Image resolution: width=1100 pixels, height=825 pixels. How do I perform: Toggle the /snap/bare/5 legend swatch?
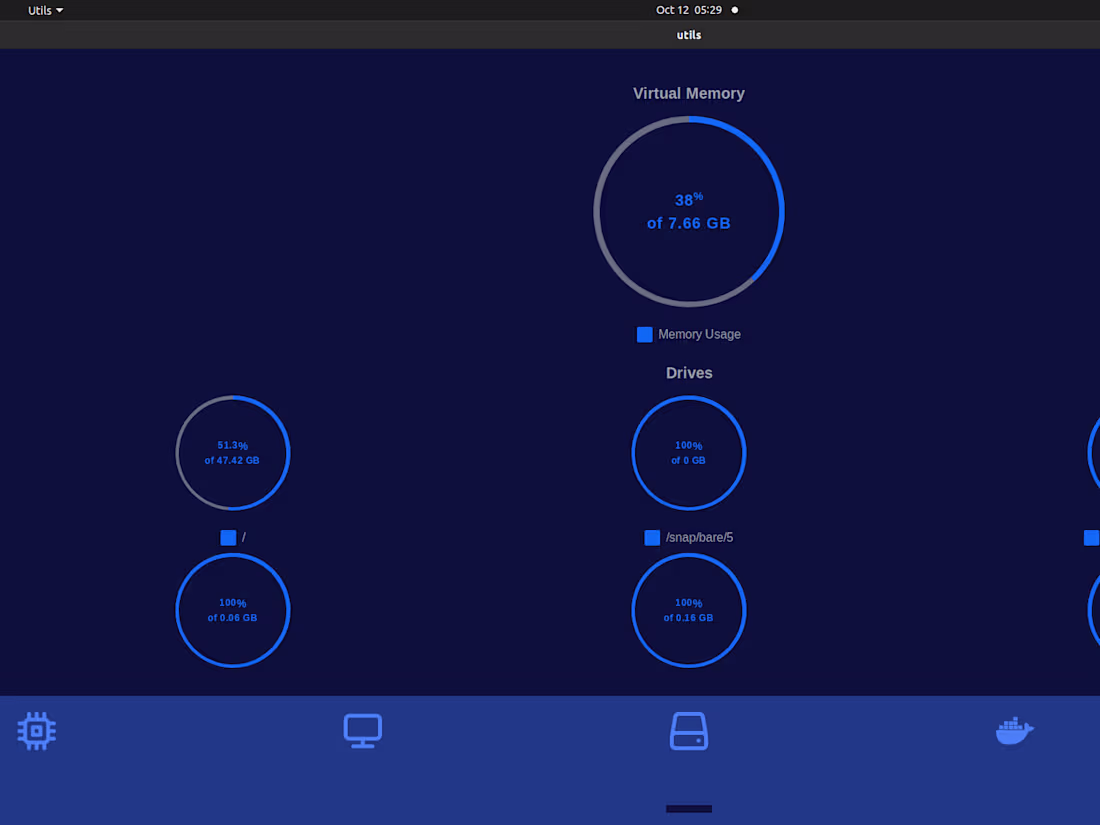(652, 537)
